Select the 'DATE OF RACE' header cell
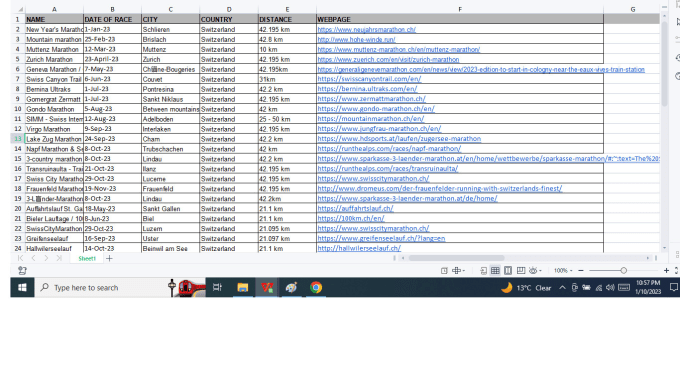Image resolution: width=680 pixels, height=382 pixels. tap(112, 20)
